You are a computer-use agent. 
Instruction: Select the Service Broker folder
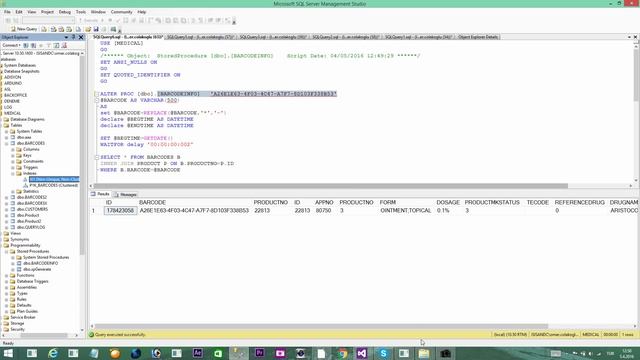[x=23, y=317]
